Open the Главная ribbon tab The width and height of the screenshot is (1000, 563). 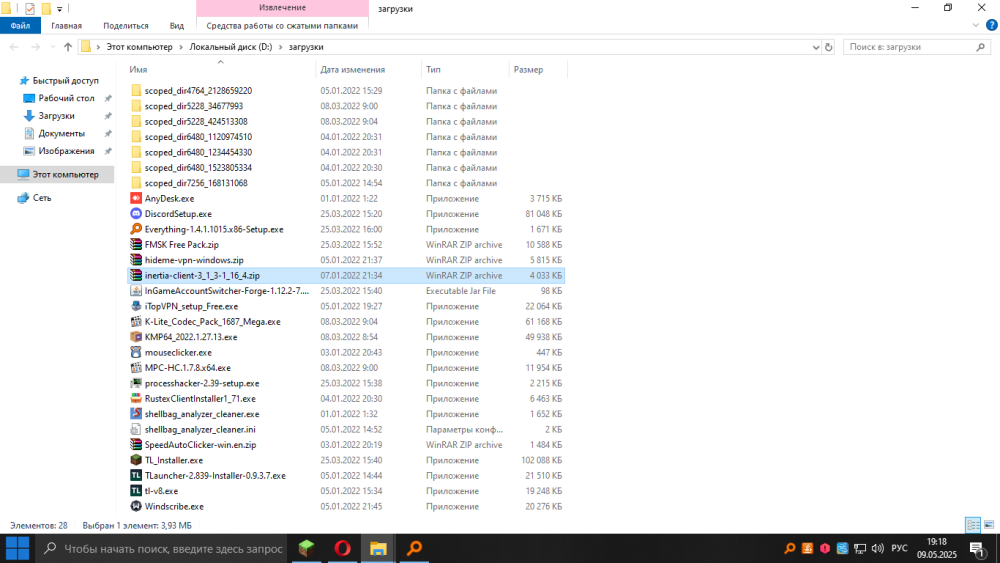[66, 26]
